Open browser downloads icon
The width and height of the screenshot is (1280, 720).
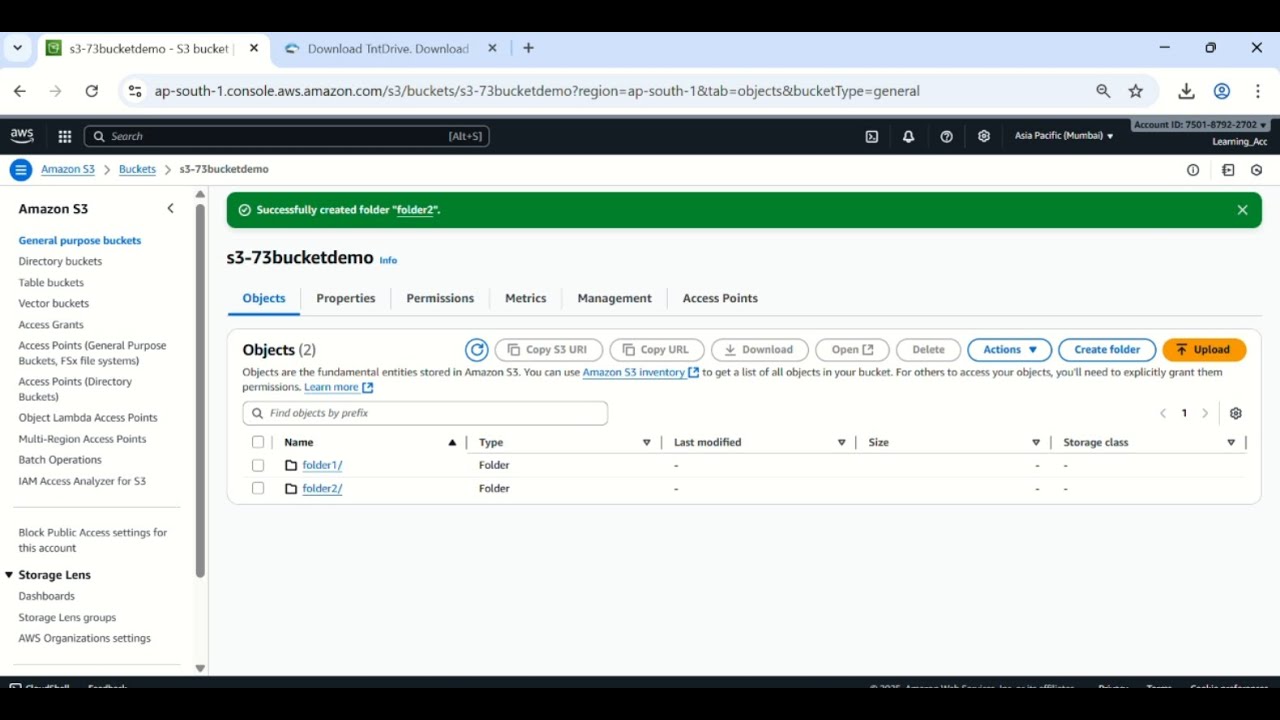click(1186, 91)
